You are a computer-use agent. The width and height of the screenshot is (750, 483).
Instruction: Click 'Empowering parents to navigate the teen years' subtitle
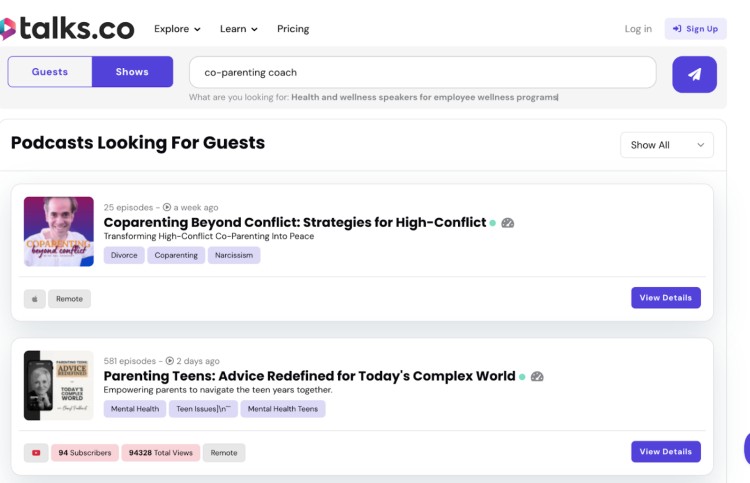[x=218, y=390]
